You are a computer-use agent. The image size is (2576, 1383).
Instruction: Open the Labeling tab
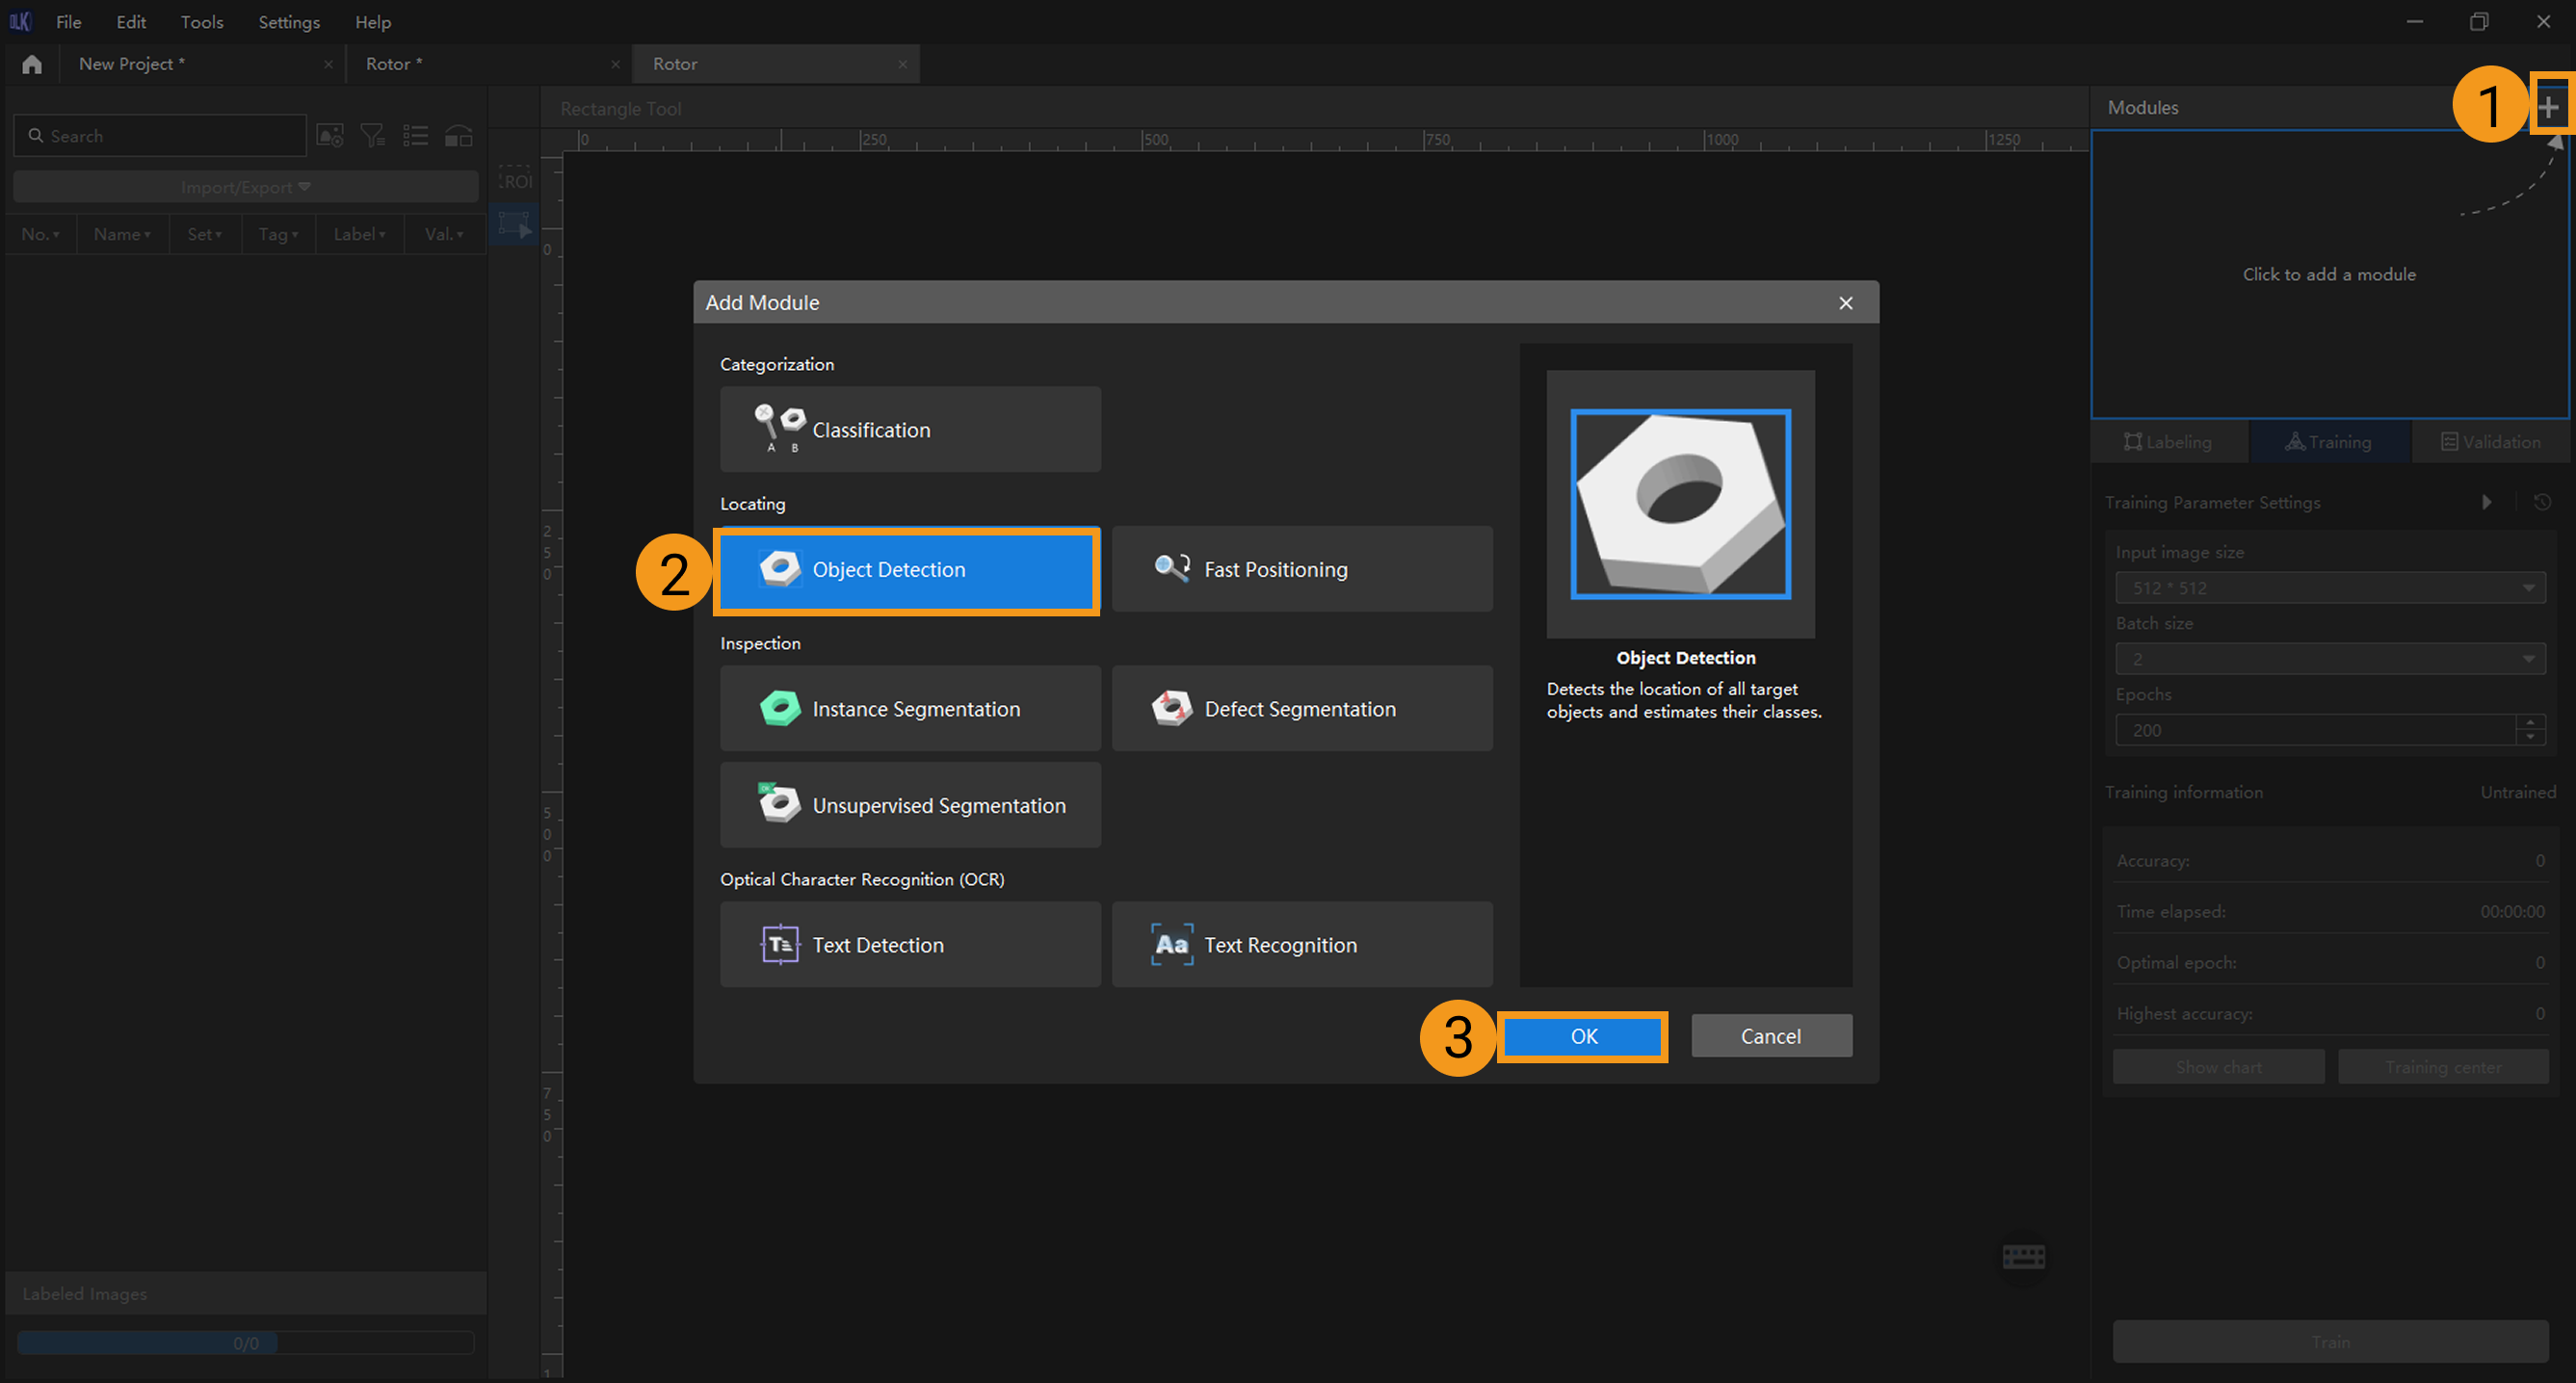2168,442
